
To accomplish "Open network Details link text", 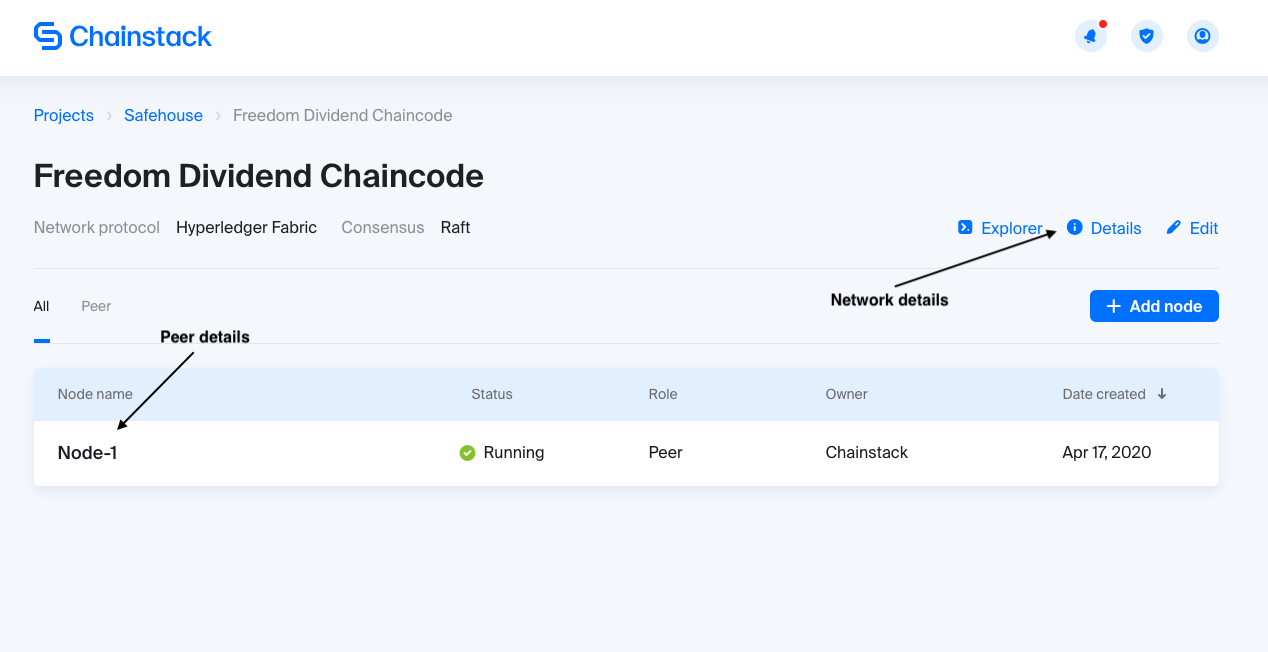I will coord(1115,228).
